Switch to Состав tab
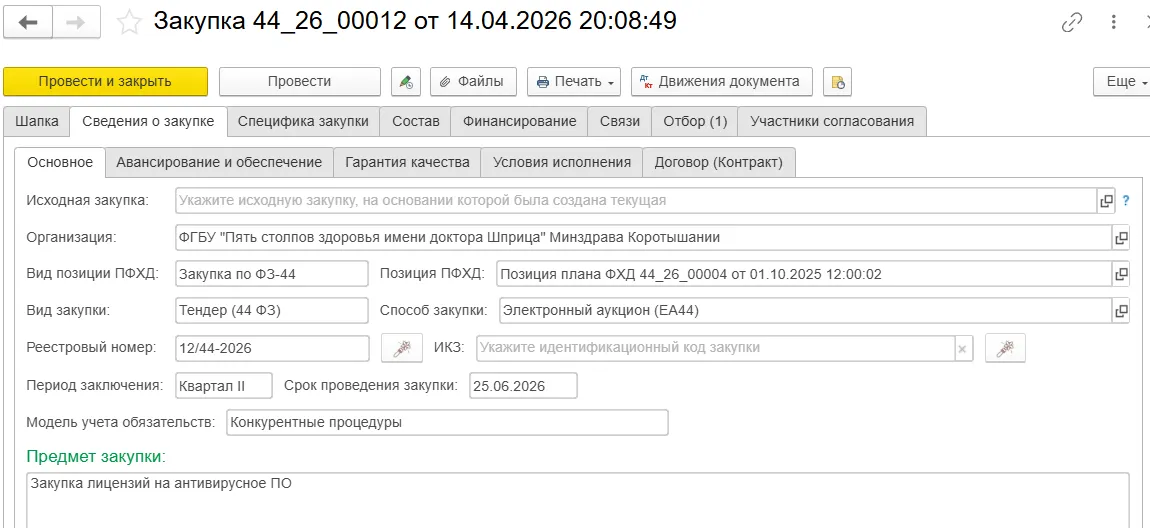The image size is (1150, 528). [x=415, y=122]
